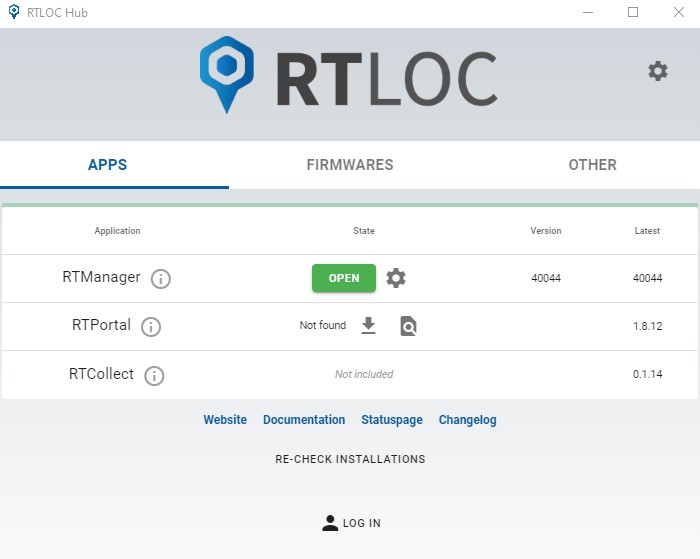Maximize the RTLOC Hub window
The height and width of the screenshot is (559, 700).
[x=633, y=13]
